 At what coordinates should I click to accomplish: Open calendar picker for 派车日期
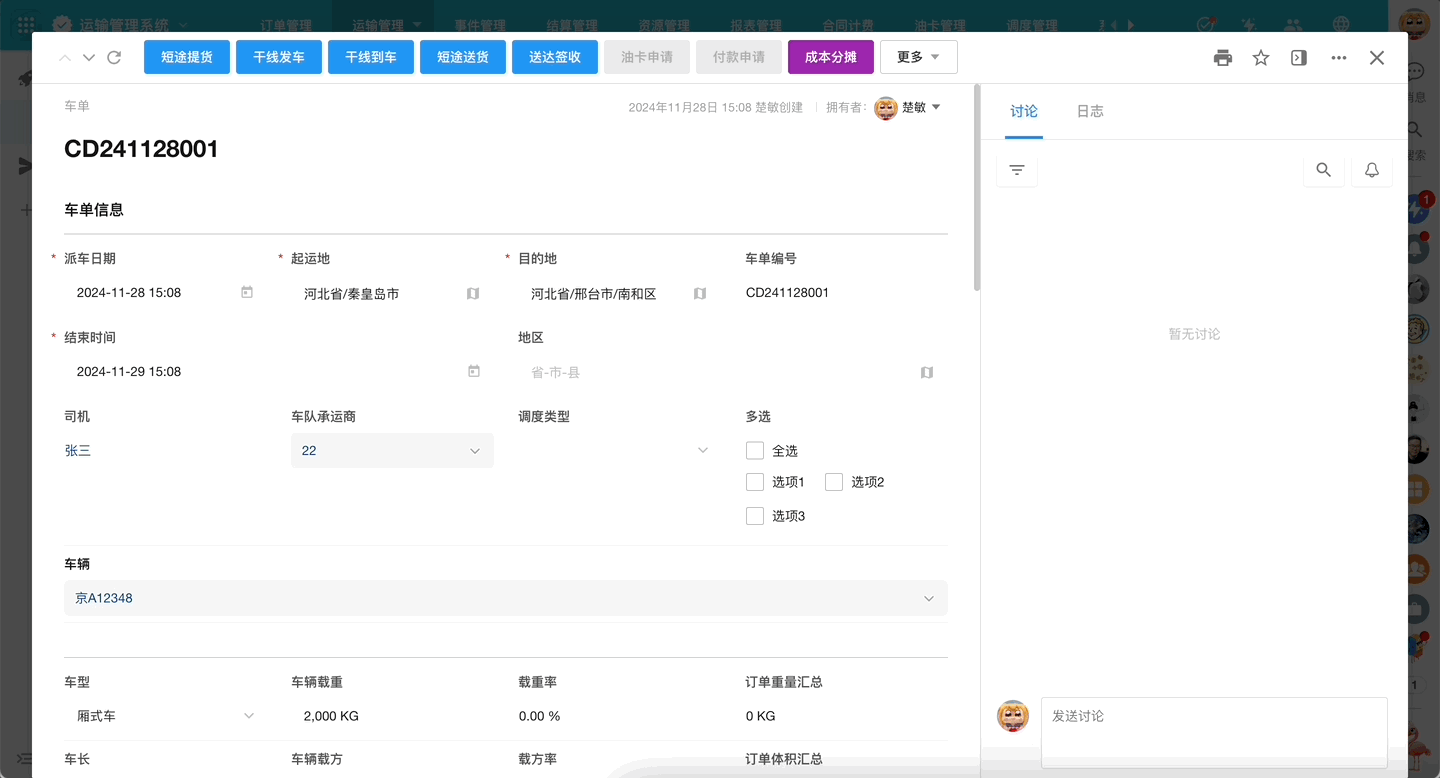247,293
